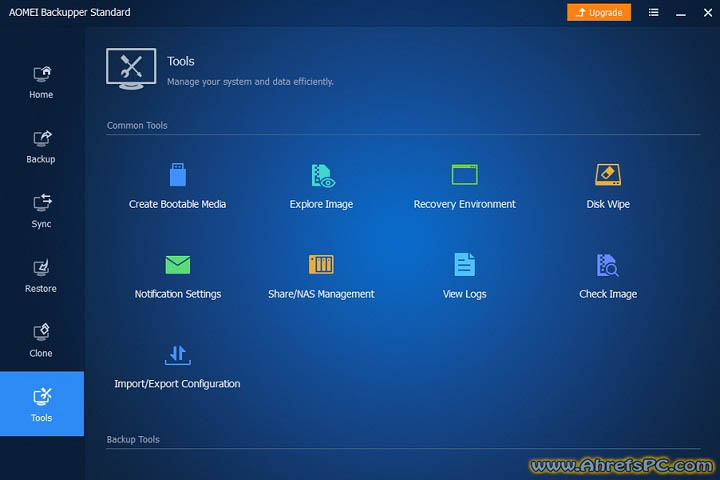Launch the Check Image tool
Viewport: 720px width, 480px height.
608,276
